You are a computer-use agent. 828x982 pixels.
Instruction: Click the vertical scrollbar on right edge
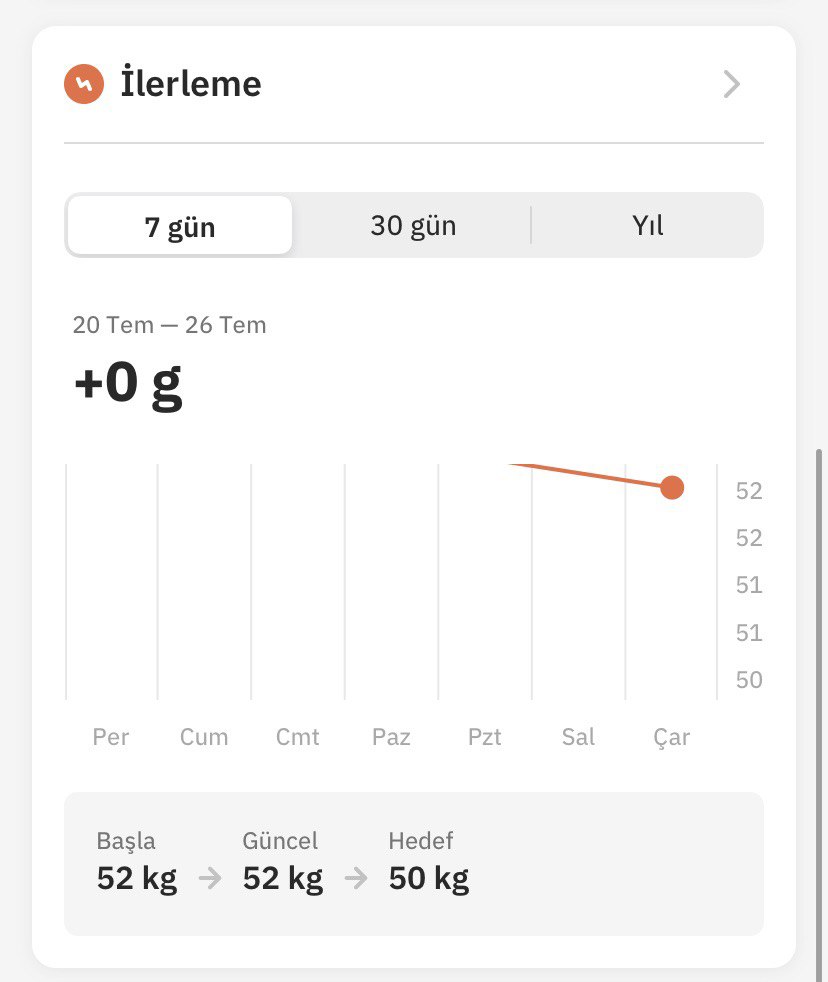click(x=818, y=714)
